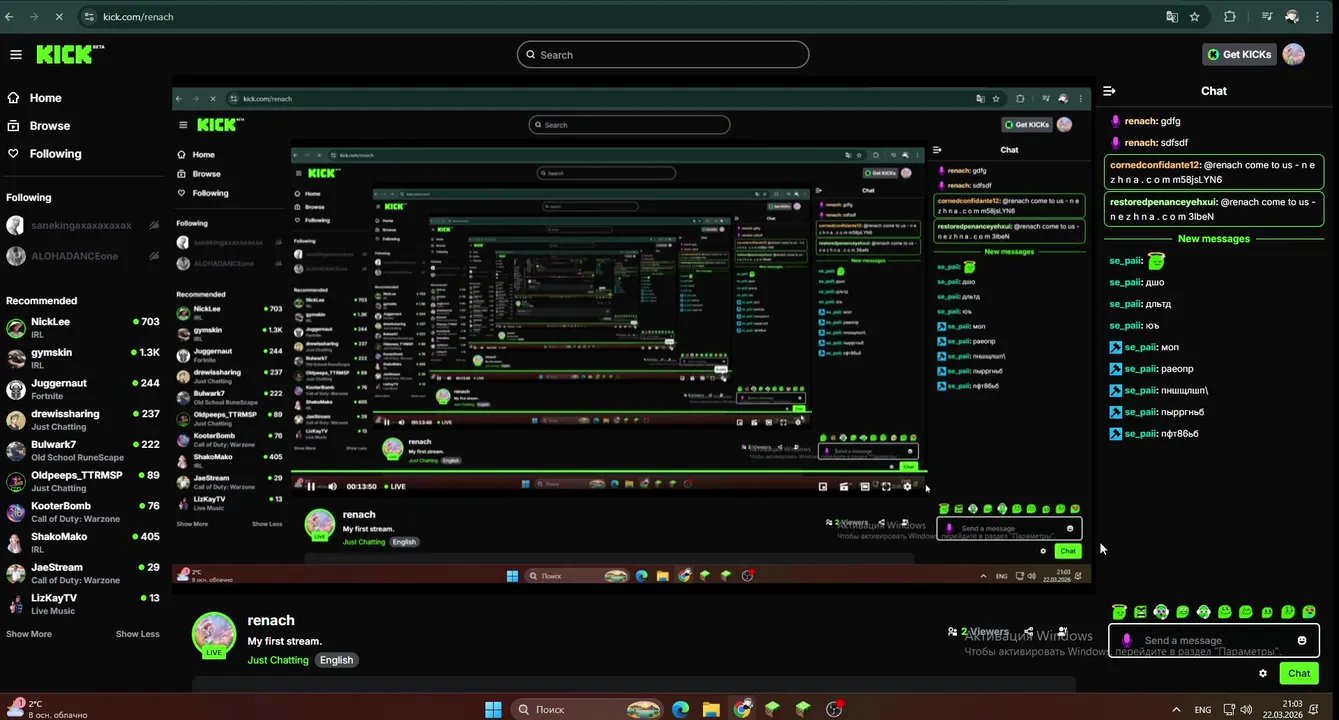Click the green Chat send button
The height and width of the screenshot is (720, 1339).
coord(1299,673)
